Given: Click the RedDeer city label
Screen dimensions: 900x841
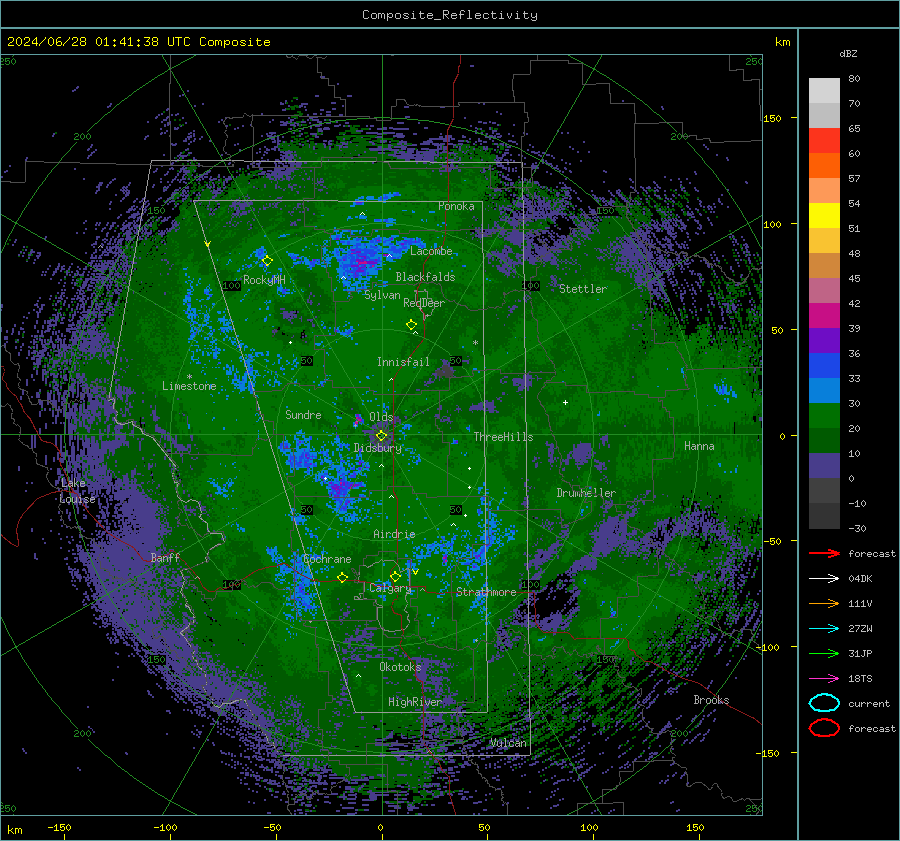Looking at the screenshot, I should (x=424, y=303).
